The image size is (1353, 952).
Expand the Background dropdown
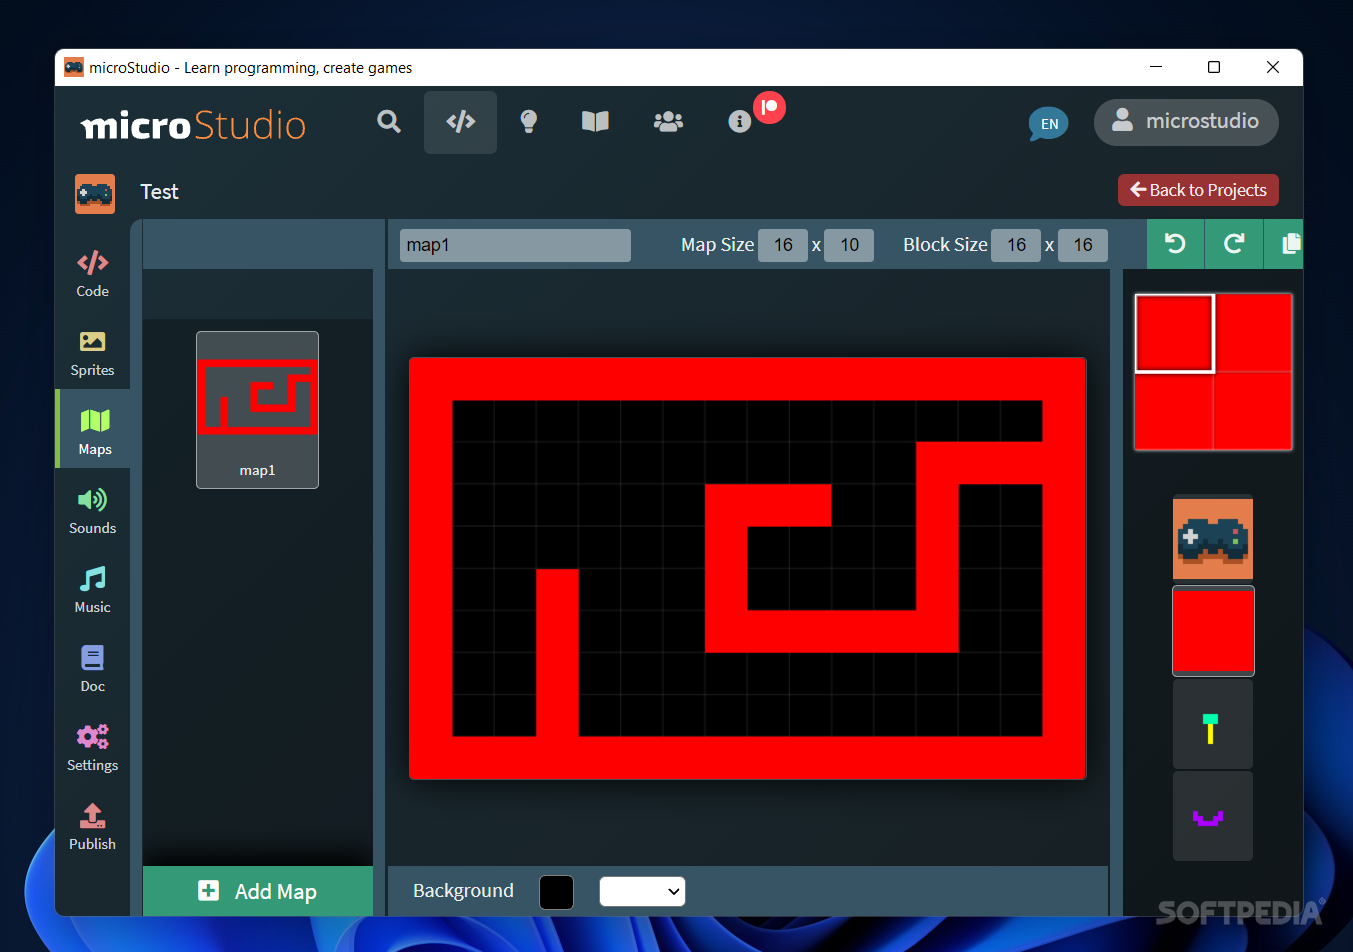pyautogui.click(x=642, y=891)
